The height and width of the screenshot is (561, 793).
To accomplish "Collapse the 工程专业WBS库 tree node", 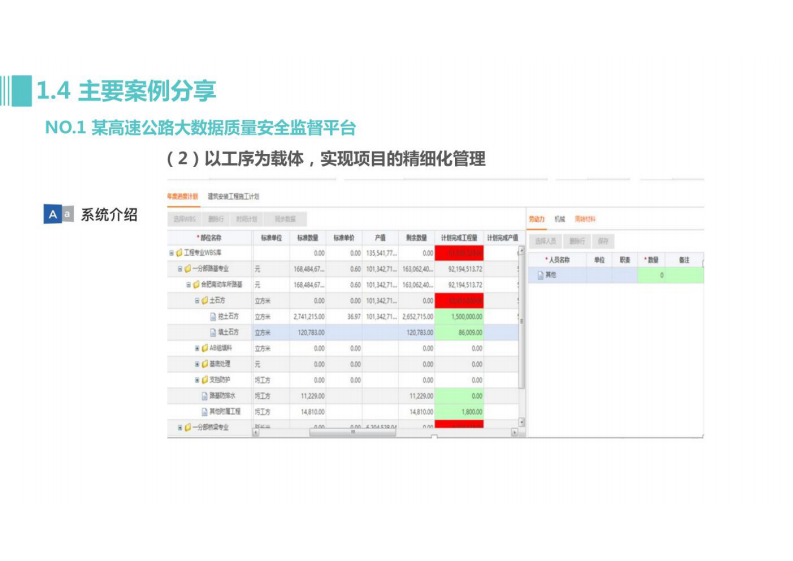I will click(171, 253).
